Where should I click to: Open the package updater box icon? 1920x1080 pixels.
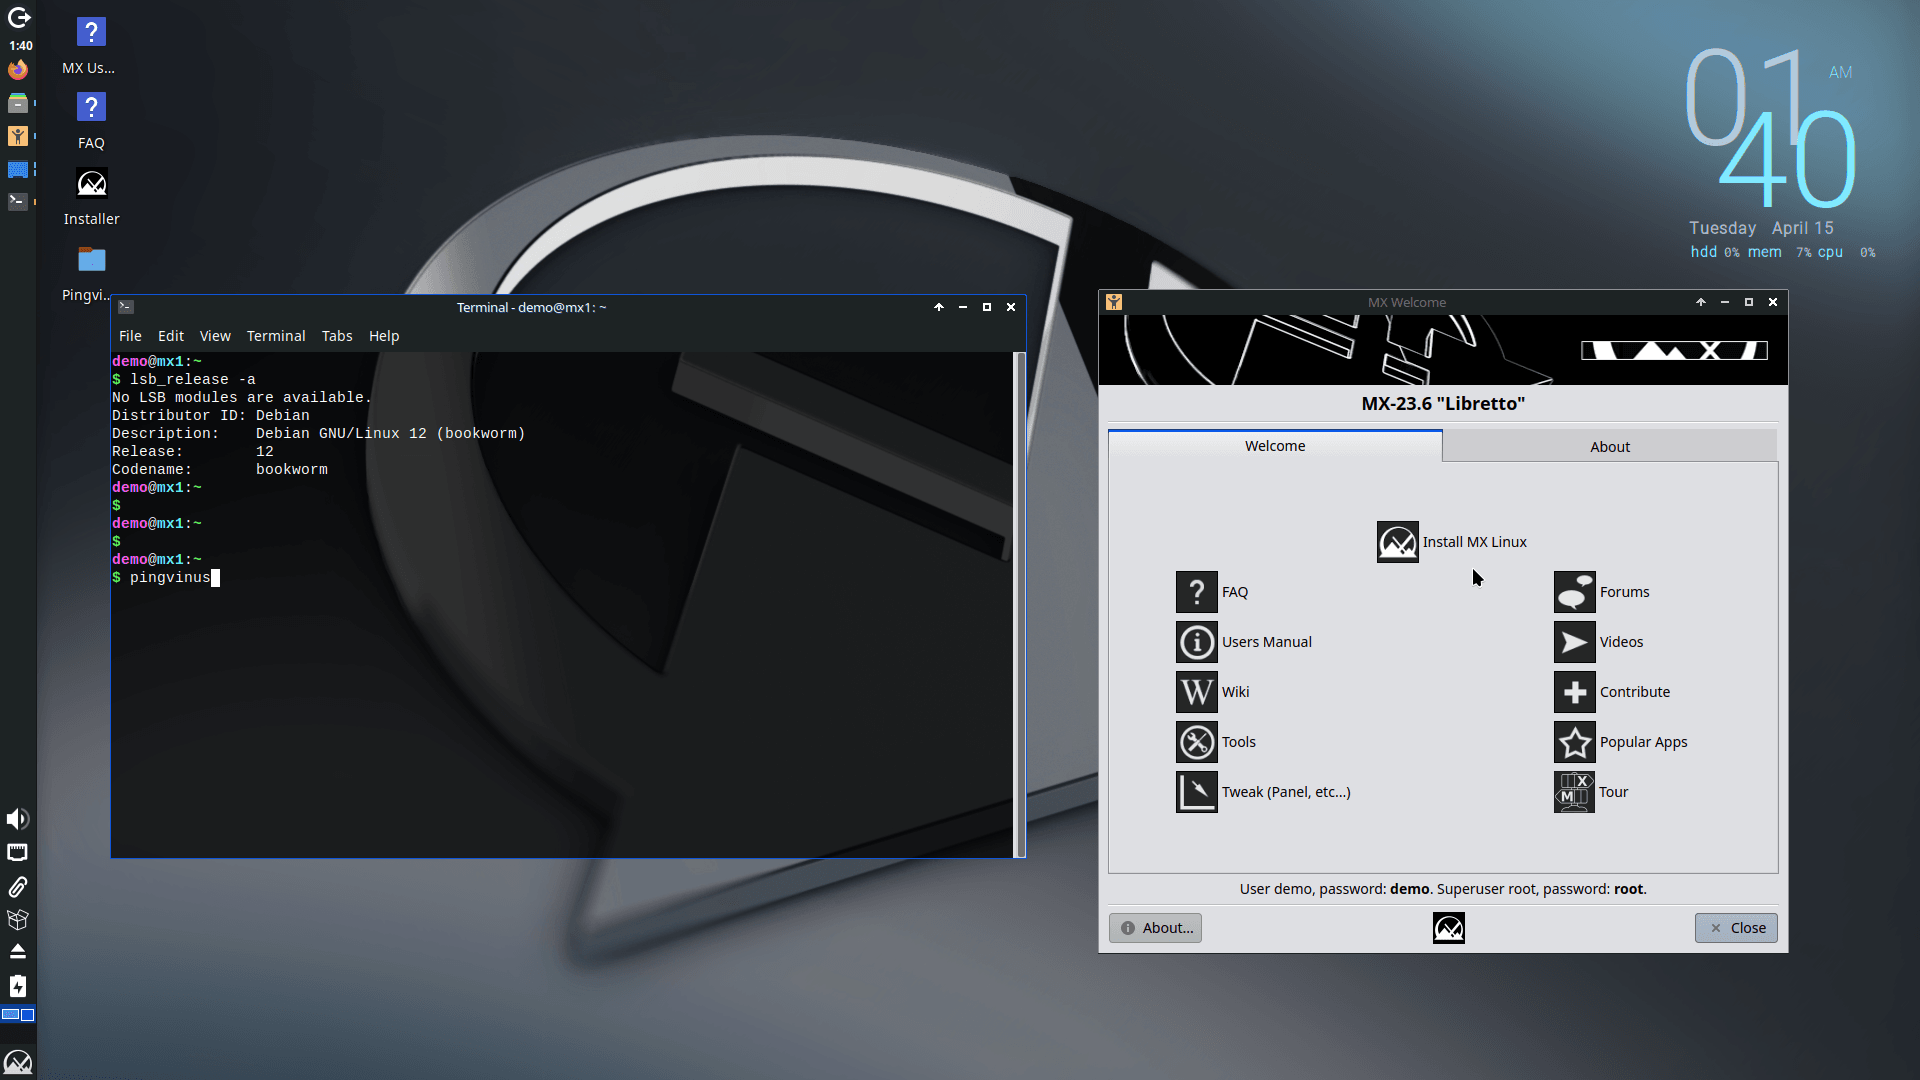[x=18, y=919]
